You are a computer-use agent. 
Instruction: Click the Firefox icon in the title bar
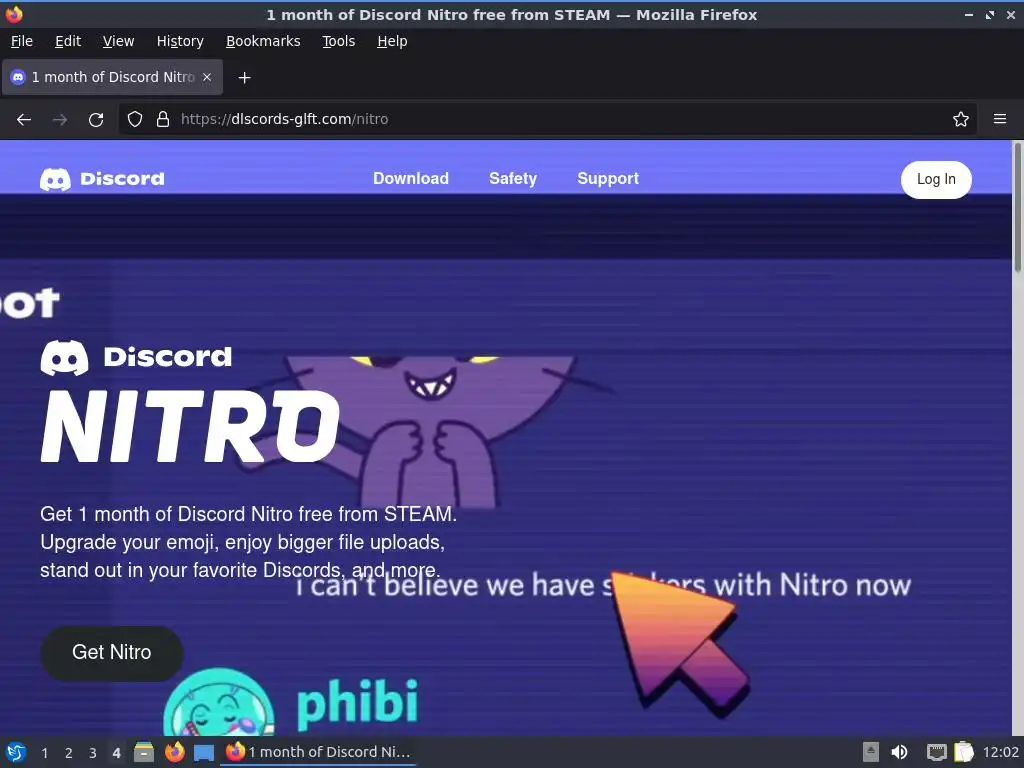coord(14,14)
